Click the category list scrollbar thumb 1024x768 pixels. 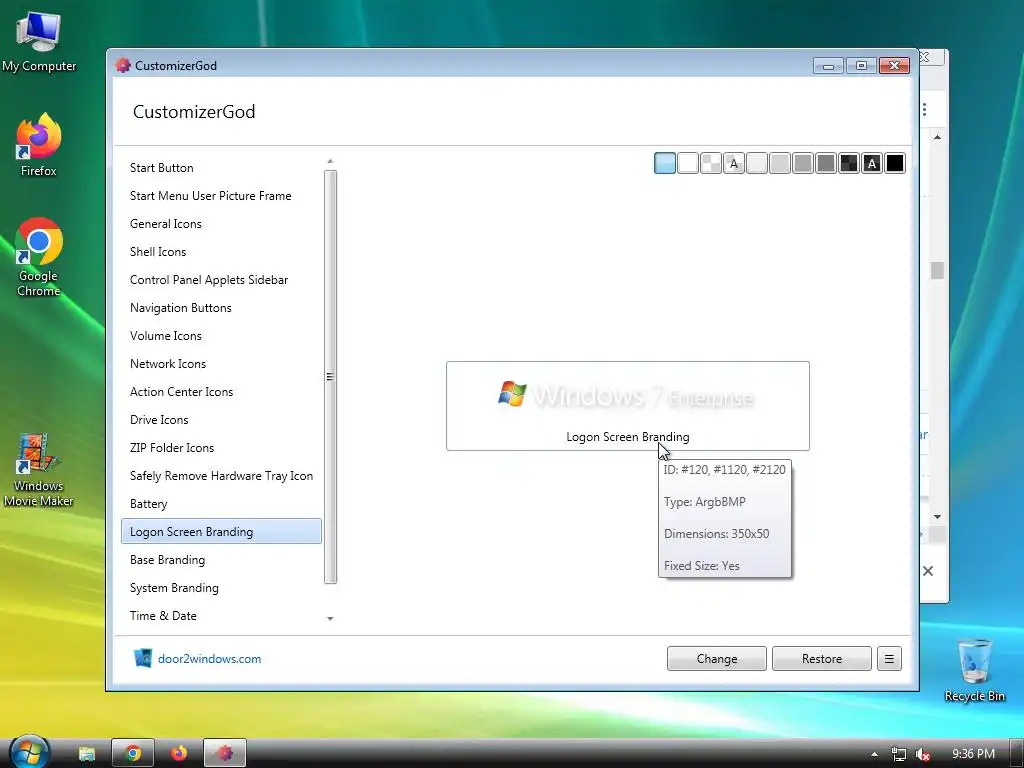[x=330, y=377]
